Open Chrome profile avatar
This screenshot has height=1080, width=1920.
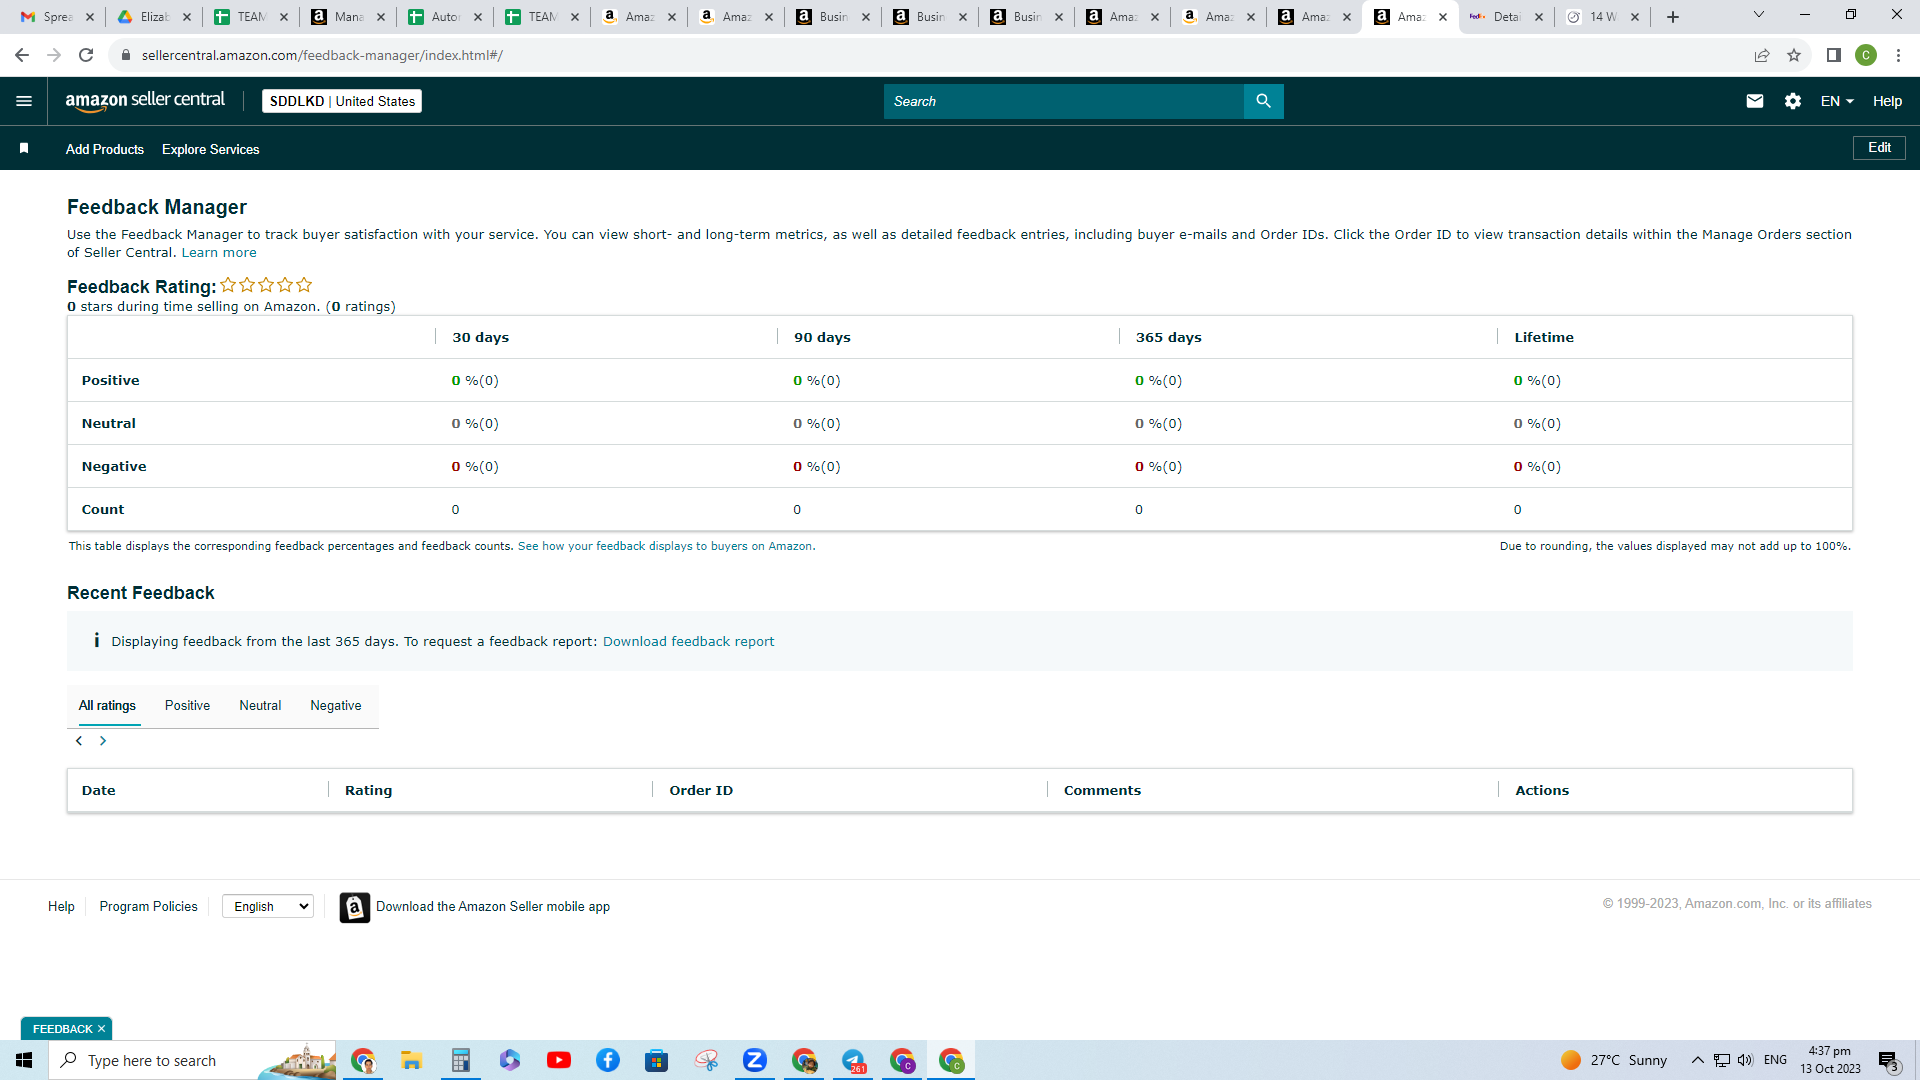(1866, 55)
